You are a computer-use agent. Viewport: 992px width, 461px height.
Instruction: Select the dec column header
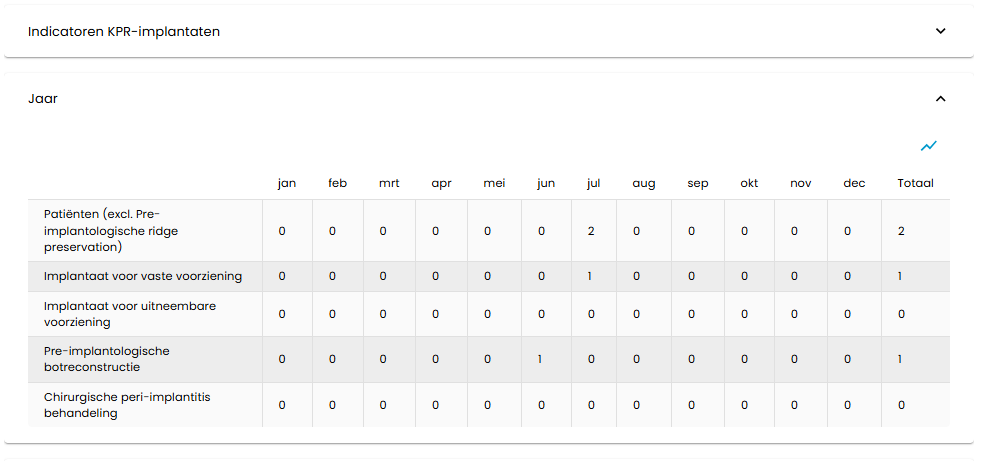click(854, 184)
